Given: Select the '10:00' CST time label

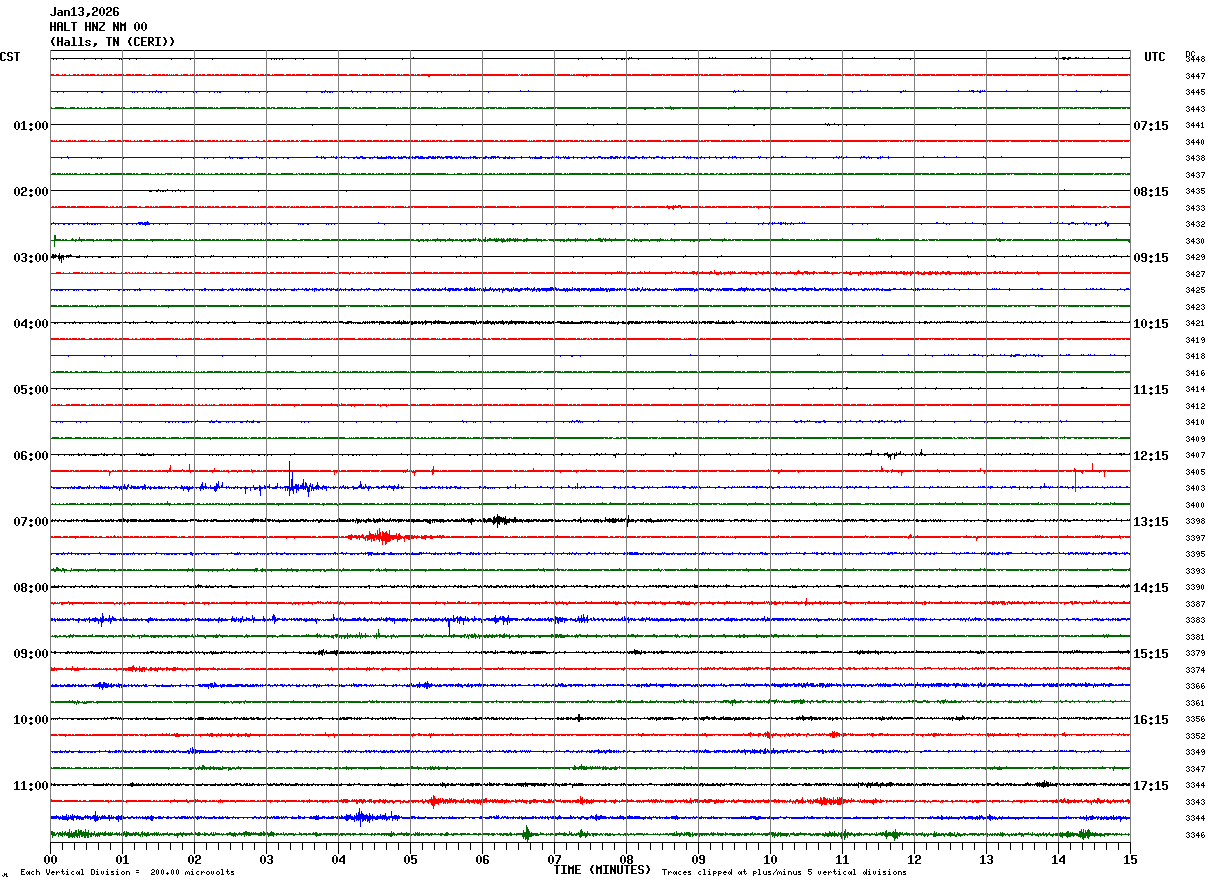Looking at the screenshot, I should (x=31, y=720).
